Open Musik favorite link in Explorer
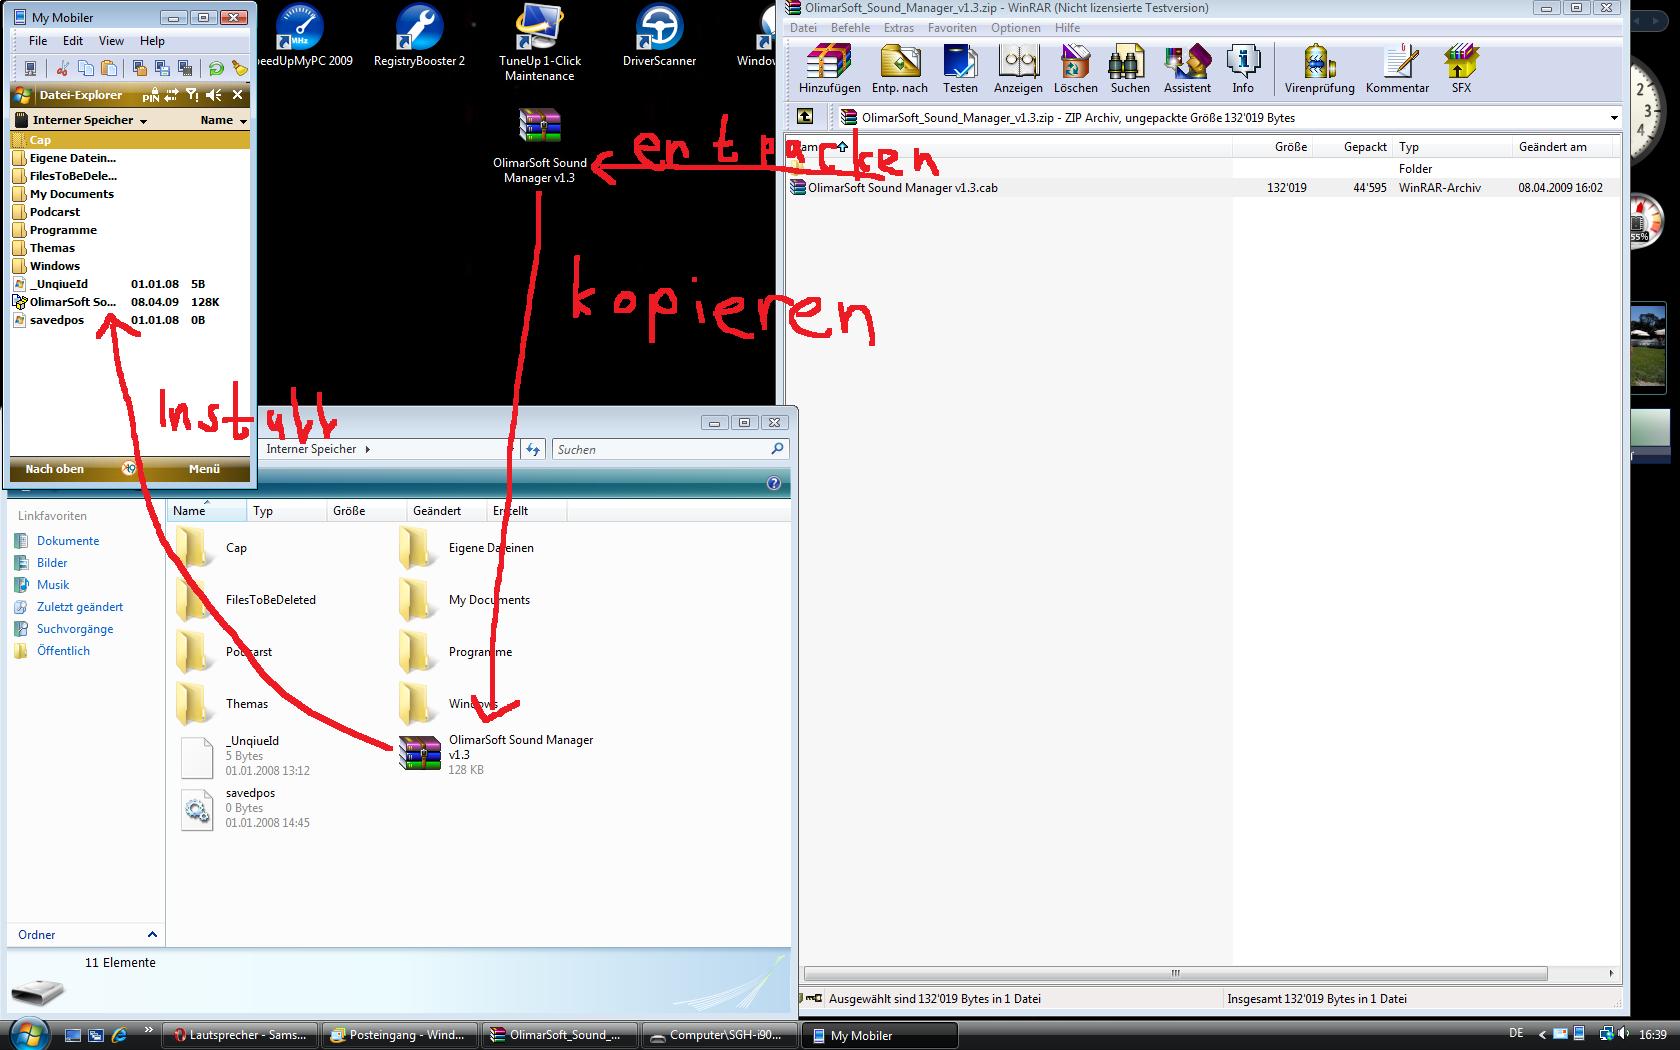 pyautogui.click(x=53, y=585)
